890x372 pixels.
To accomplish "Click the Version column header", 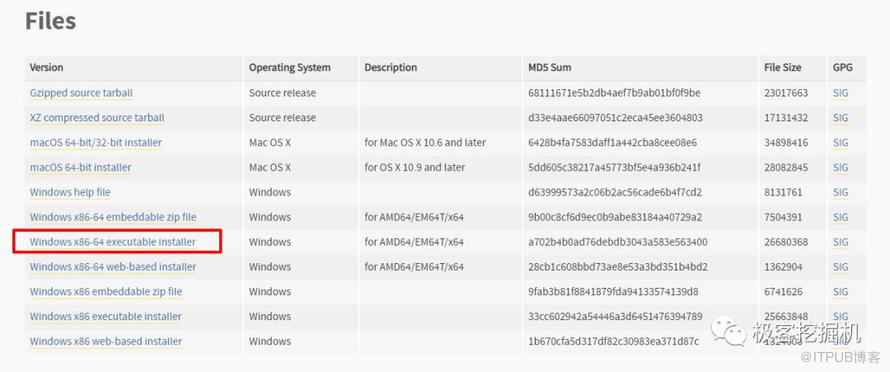I will (x=47, y=68).
